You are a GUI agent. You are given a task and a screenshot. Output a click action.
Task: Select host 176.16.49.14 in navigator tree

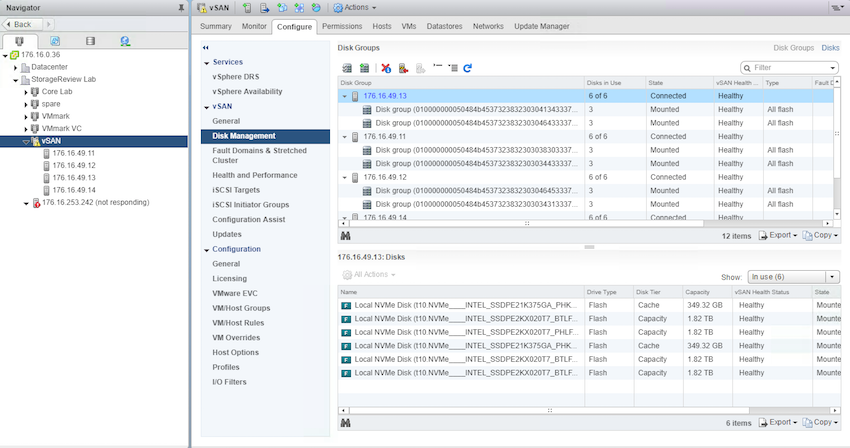pos(74,190)
